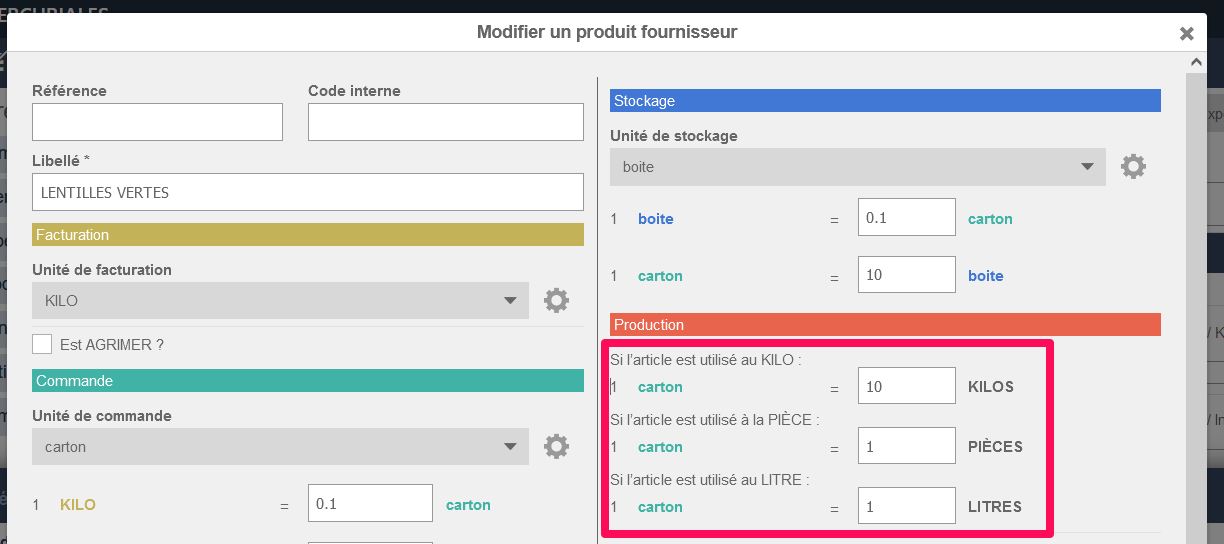Click the KILO to carton conversion field
Image resolution: width=1224 pixels, height=544 pixels.
coord(370,504)
